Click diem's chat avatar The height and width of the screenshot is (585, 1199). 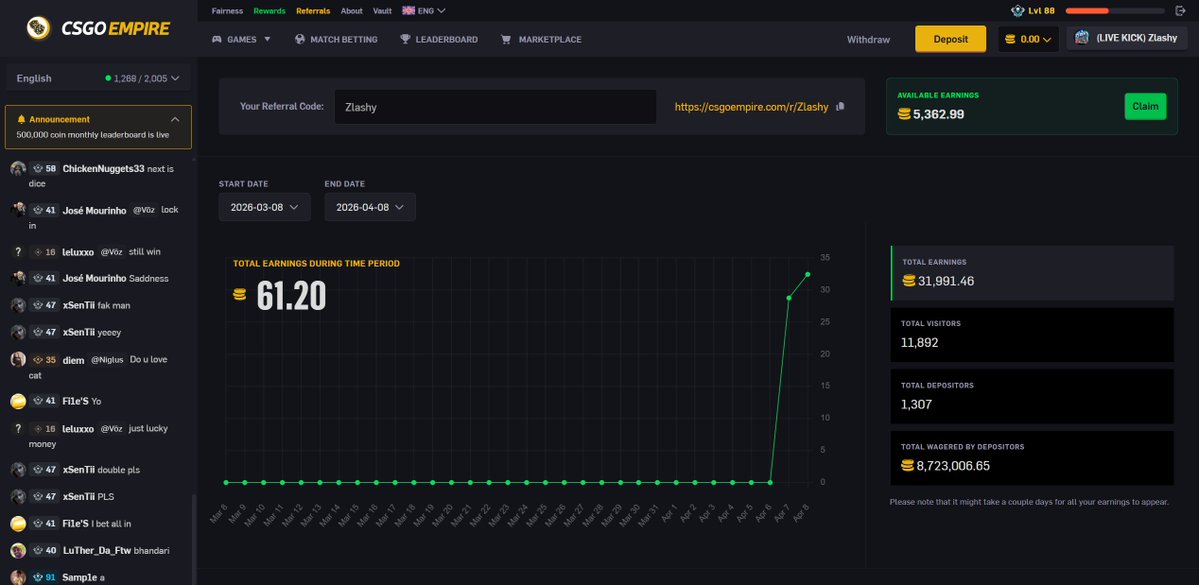point(18,359)
